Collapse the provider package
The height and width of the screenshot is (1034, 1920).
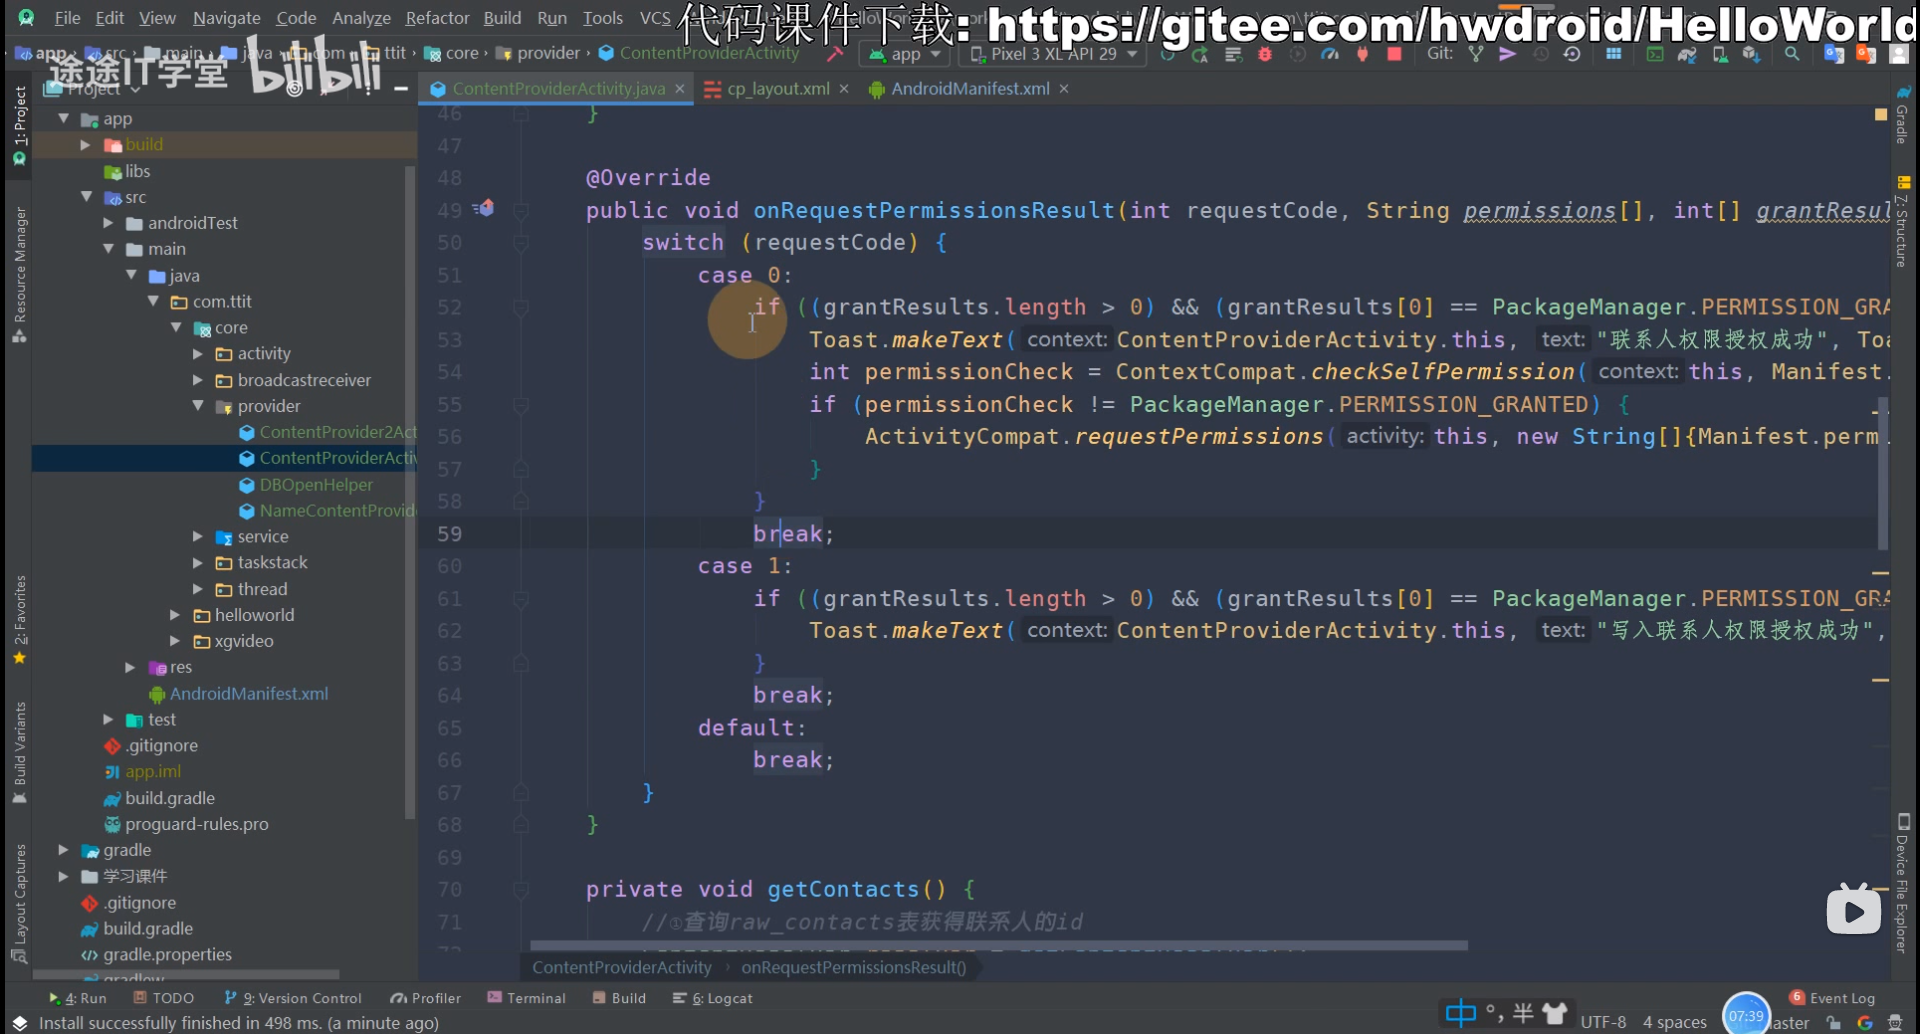tap(198, 406)
